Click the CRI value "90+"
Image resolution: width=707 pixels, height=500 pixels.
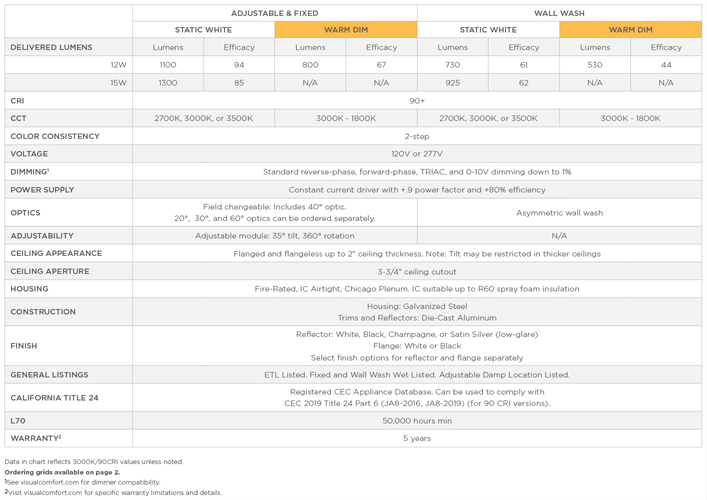(x=416, y=100)
